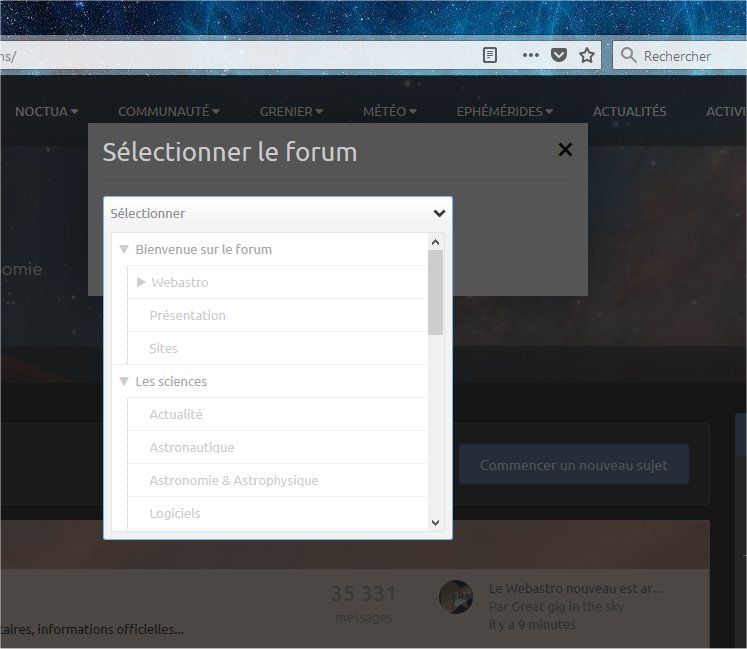Expand the Webastro subforum arrow

[141, 282]
